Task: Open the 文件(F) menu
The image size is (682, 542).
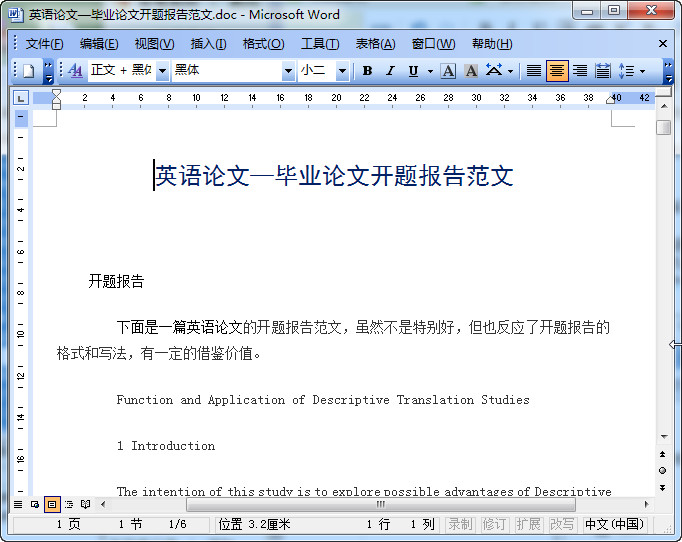Action: click(44, 44)
